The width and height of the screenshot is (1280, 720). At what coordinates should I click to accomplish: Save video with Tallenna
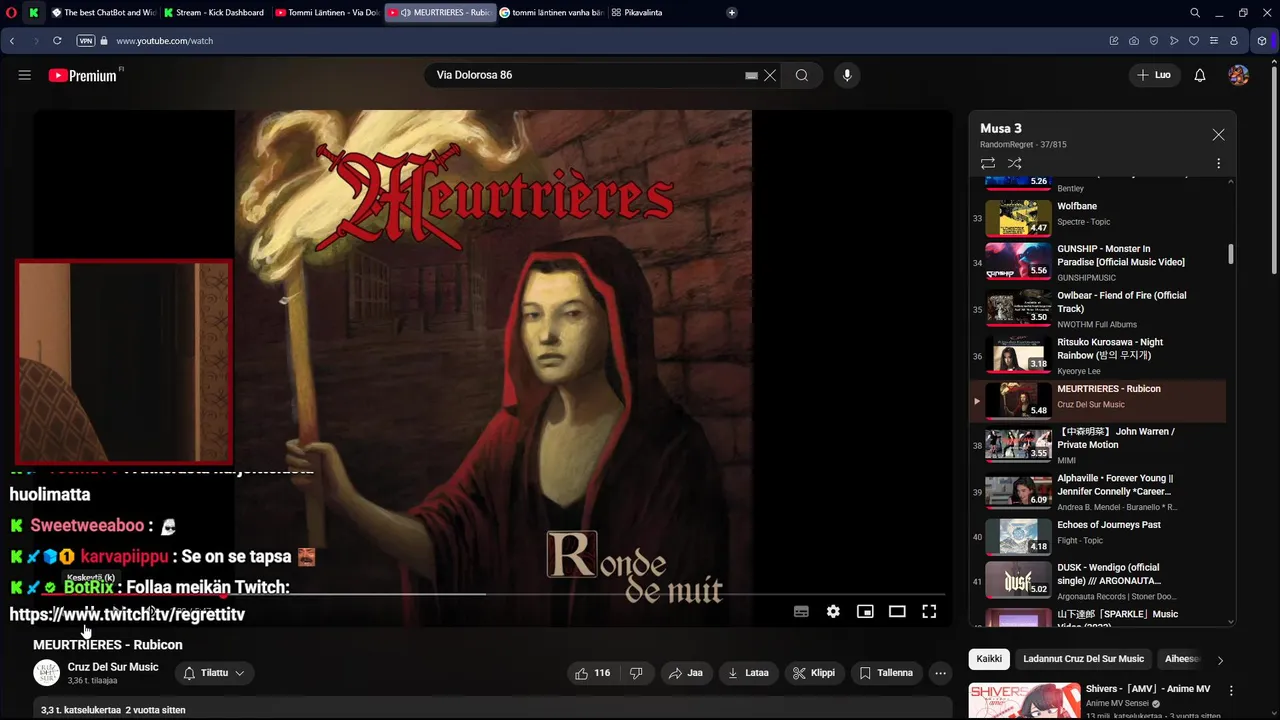(x=886, y=673)
